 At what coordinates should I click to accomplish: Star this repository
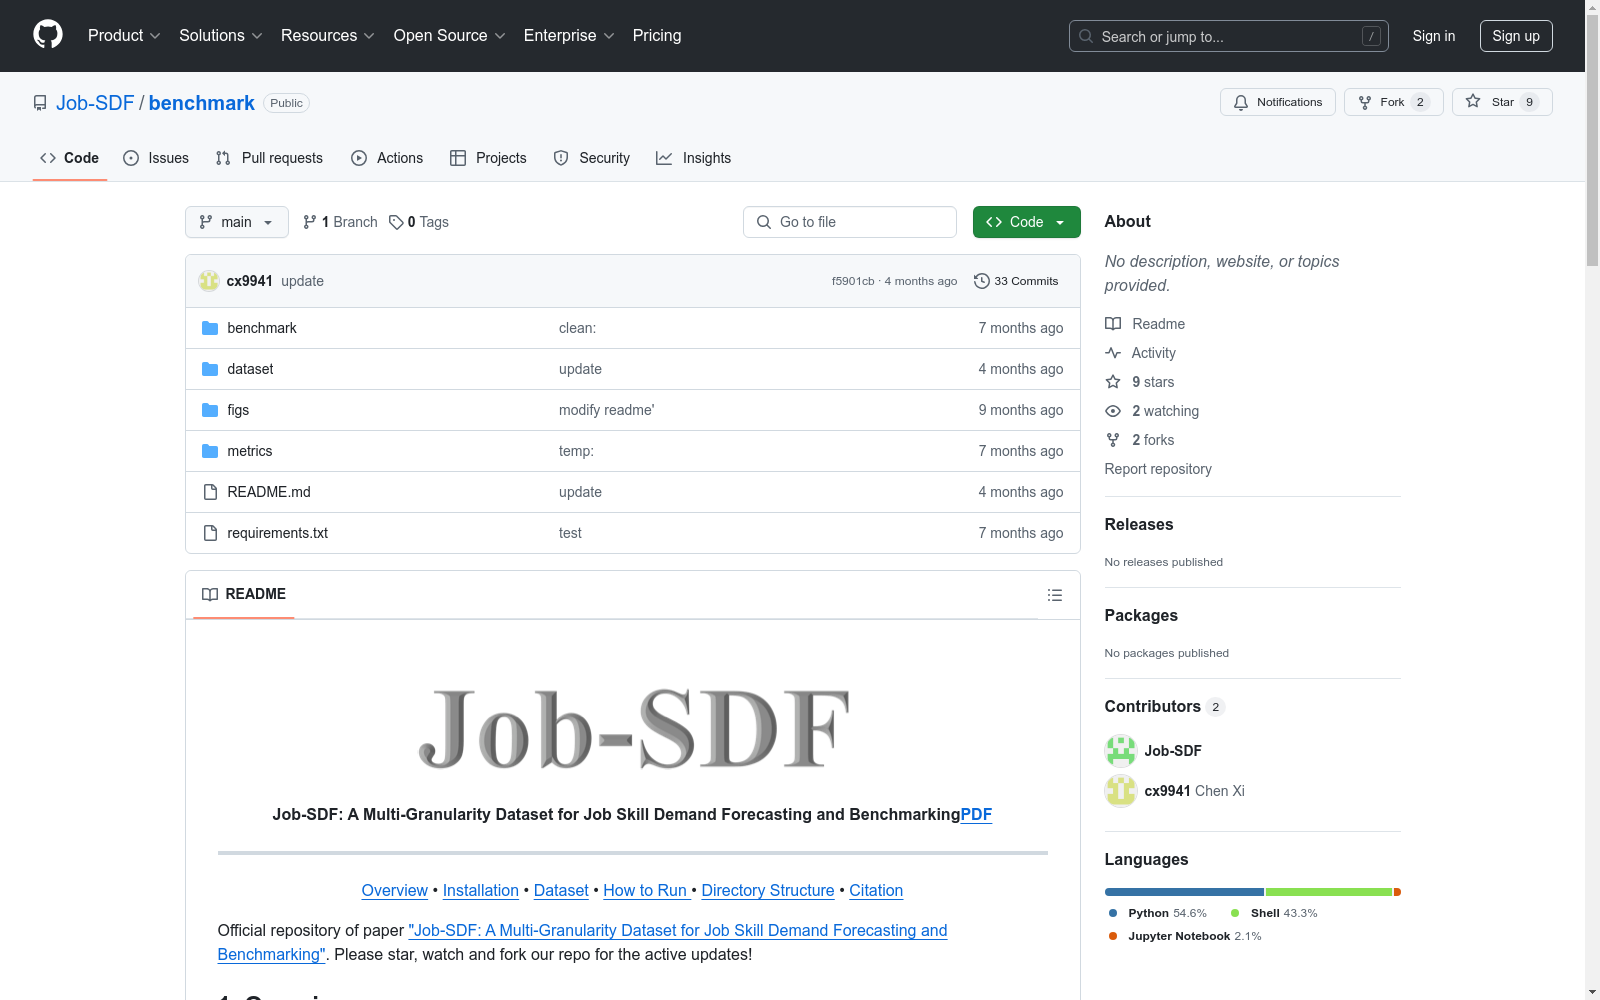1501,102
